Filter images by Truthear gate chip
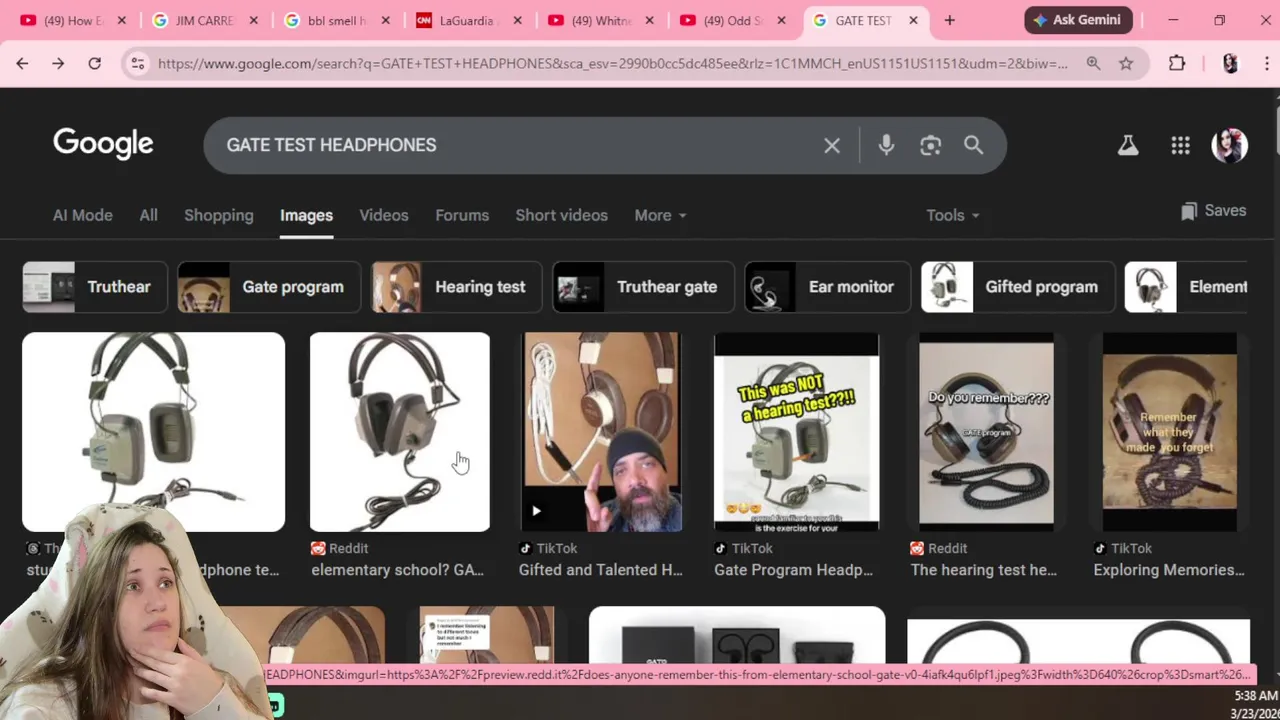 pos(643,287)
